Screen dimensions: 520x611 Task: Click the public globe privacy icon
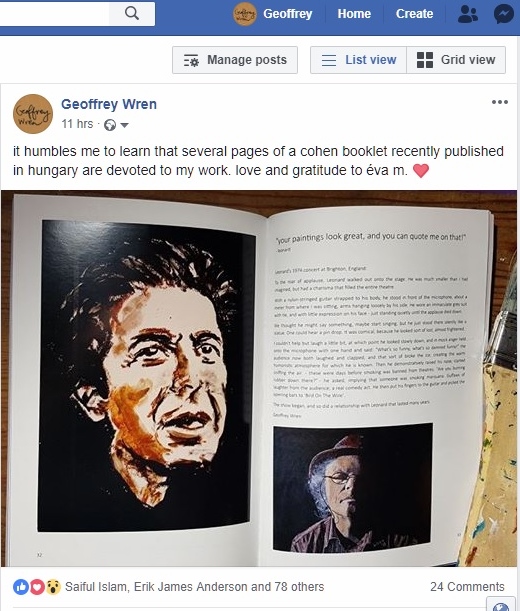point(110,125)
